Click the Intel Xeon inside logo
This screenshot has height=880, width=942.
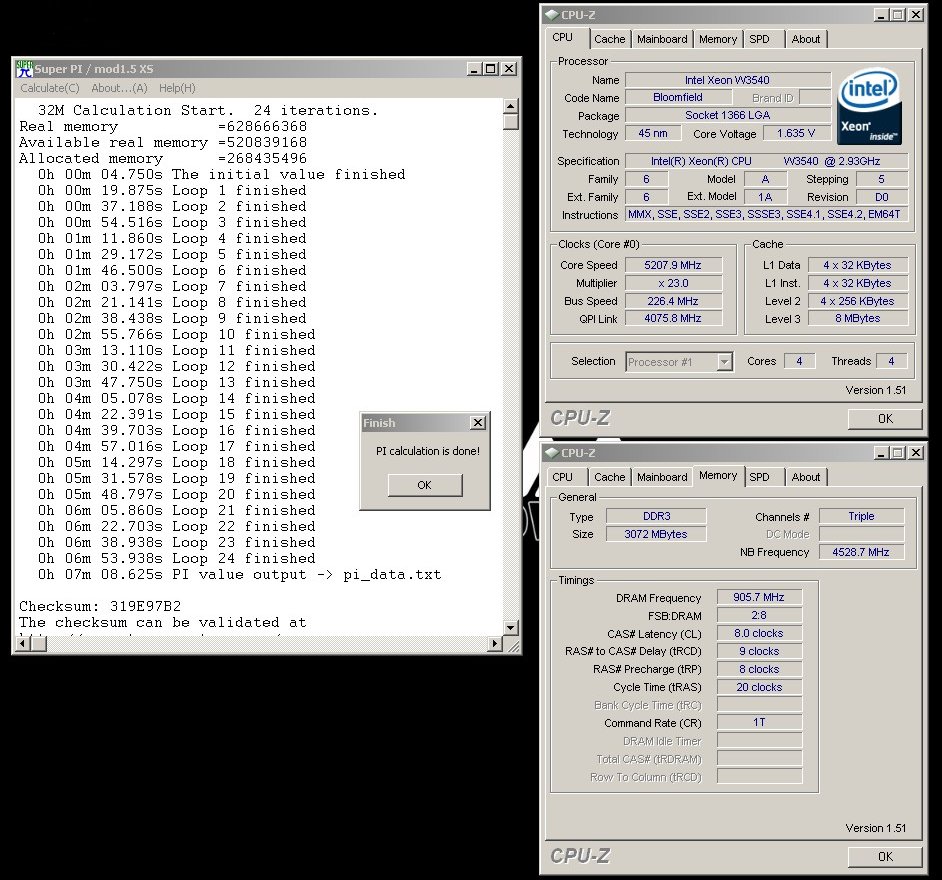tap(869, 106)
